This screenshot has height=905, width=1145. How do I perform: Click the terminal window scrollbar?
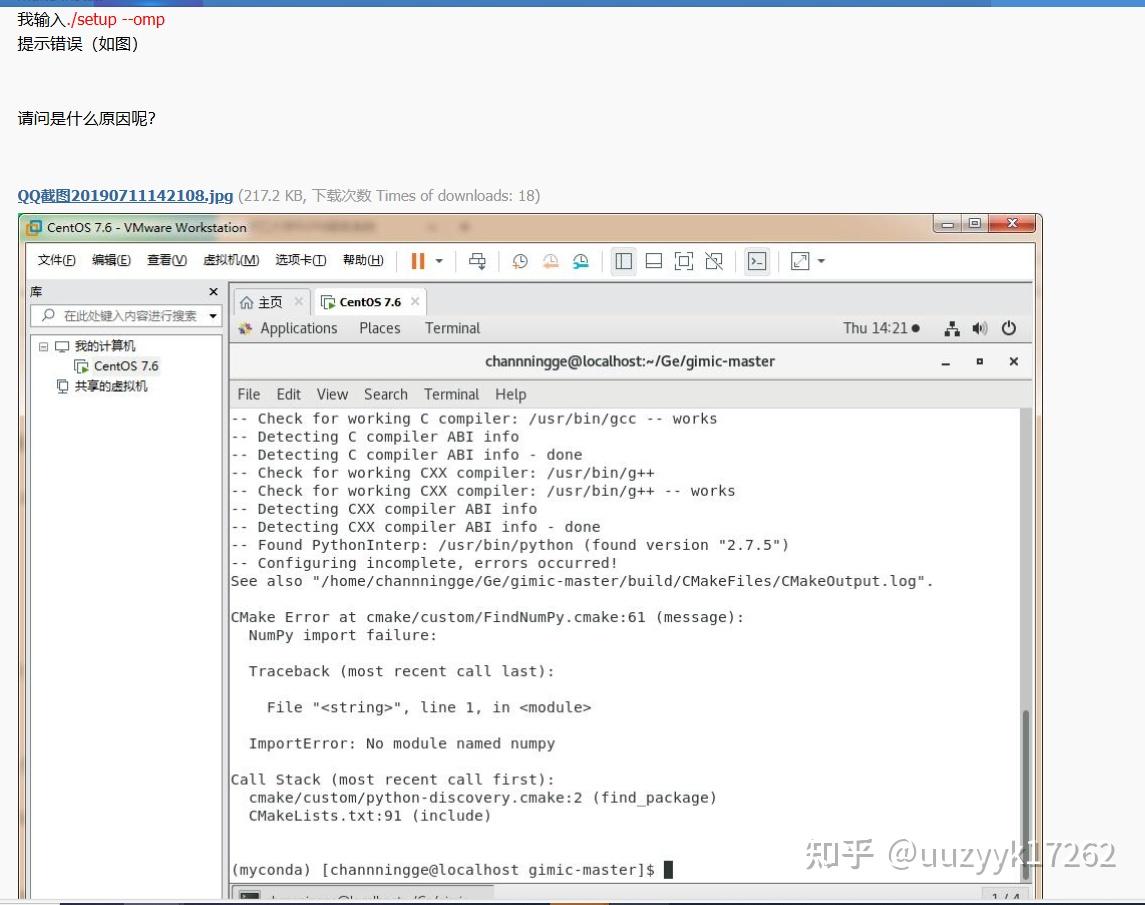pos(1025,795)
